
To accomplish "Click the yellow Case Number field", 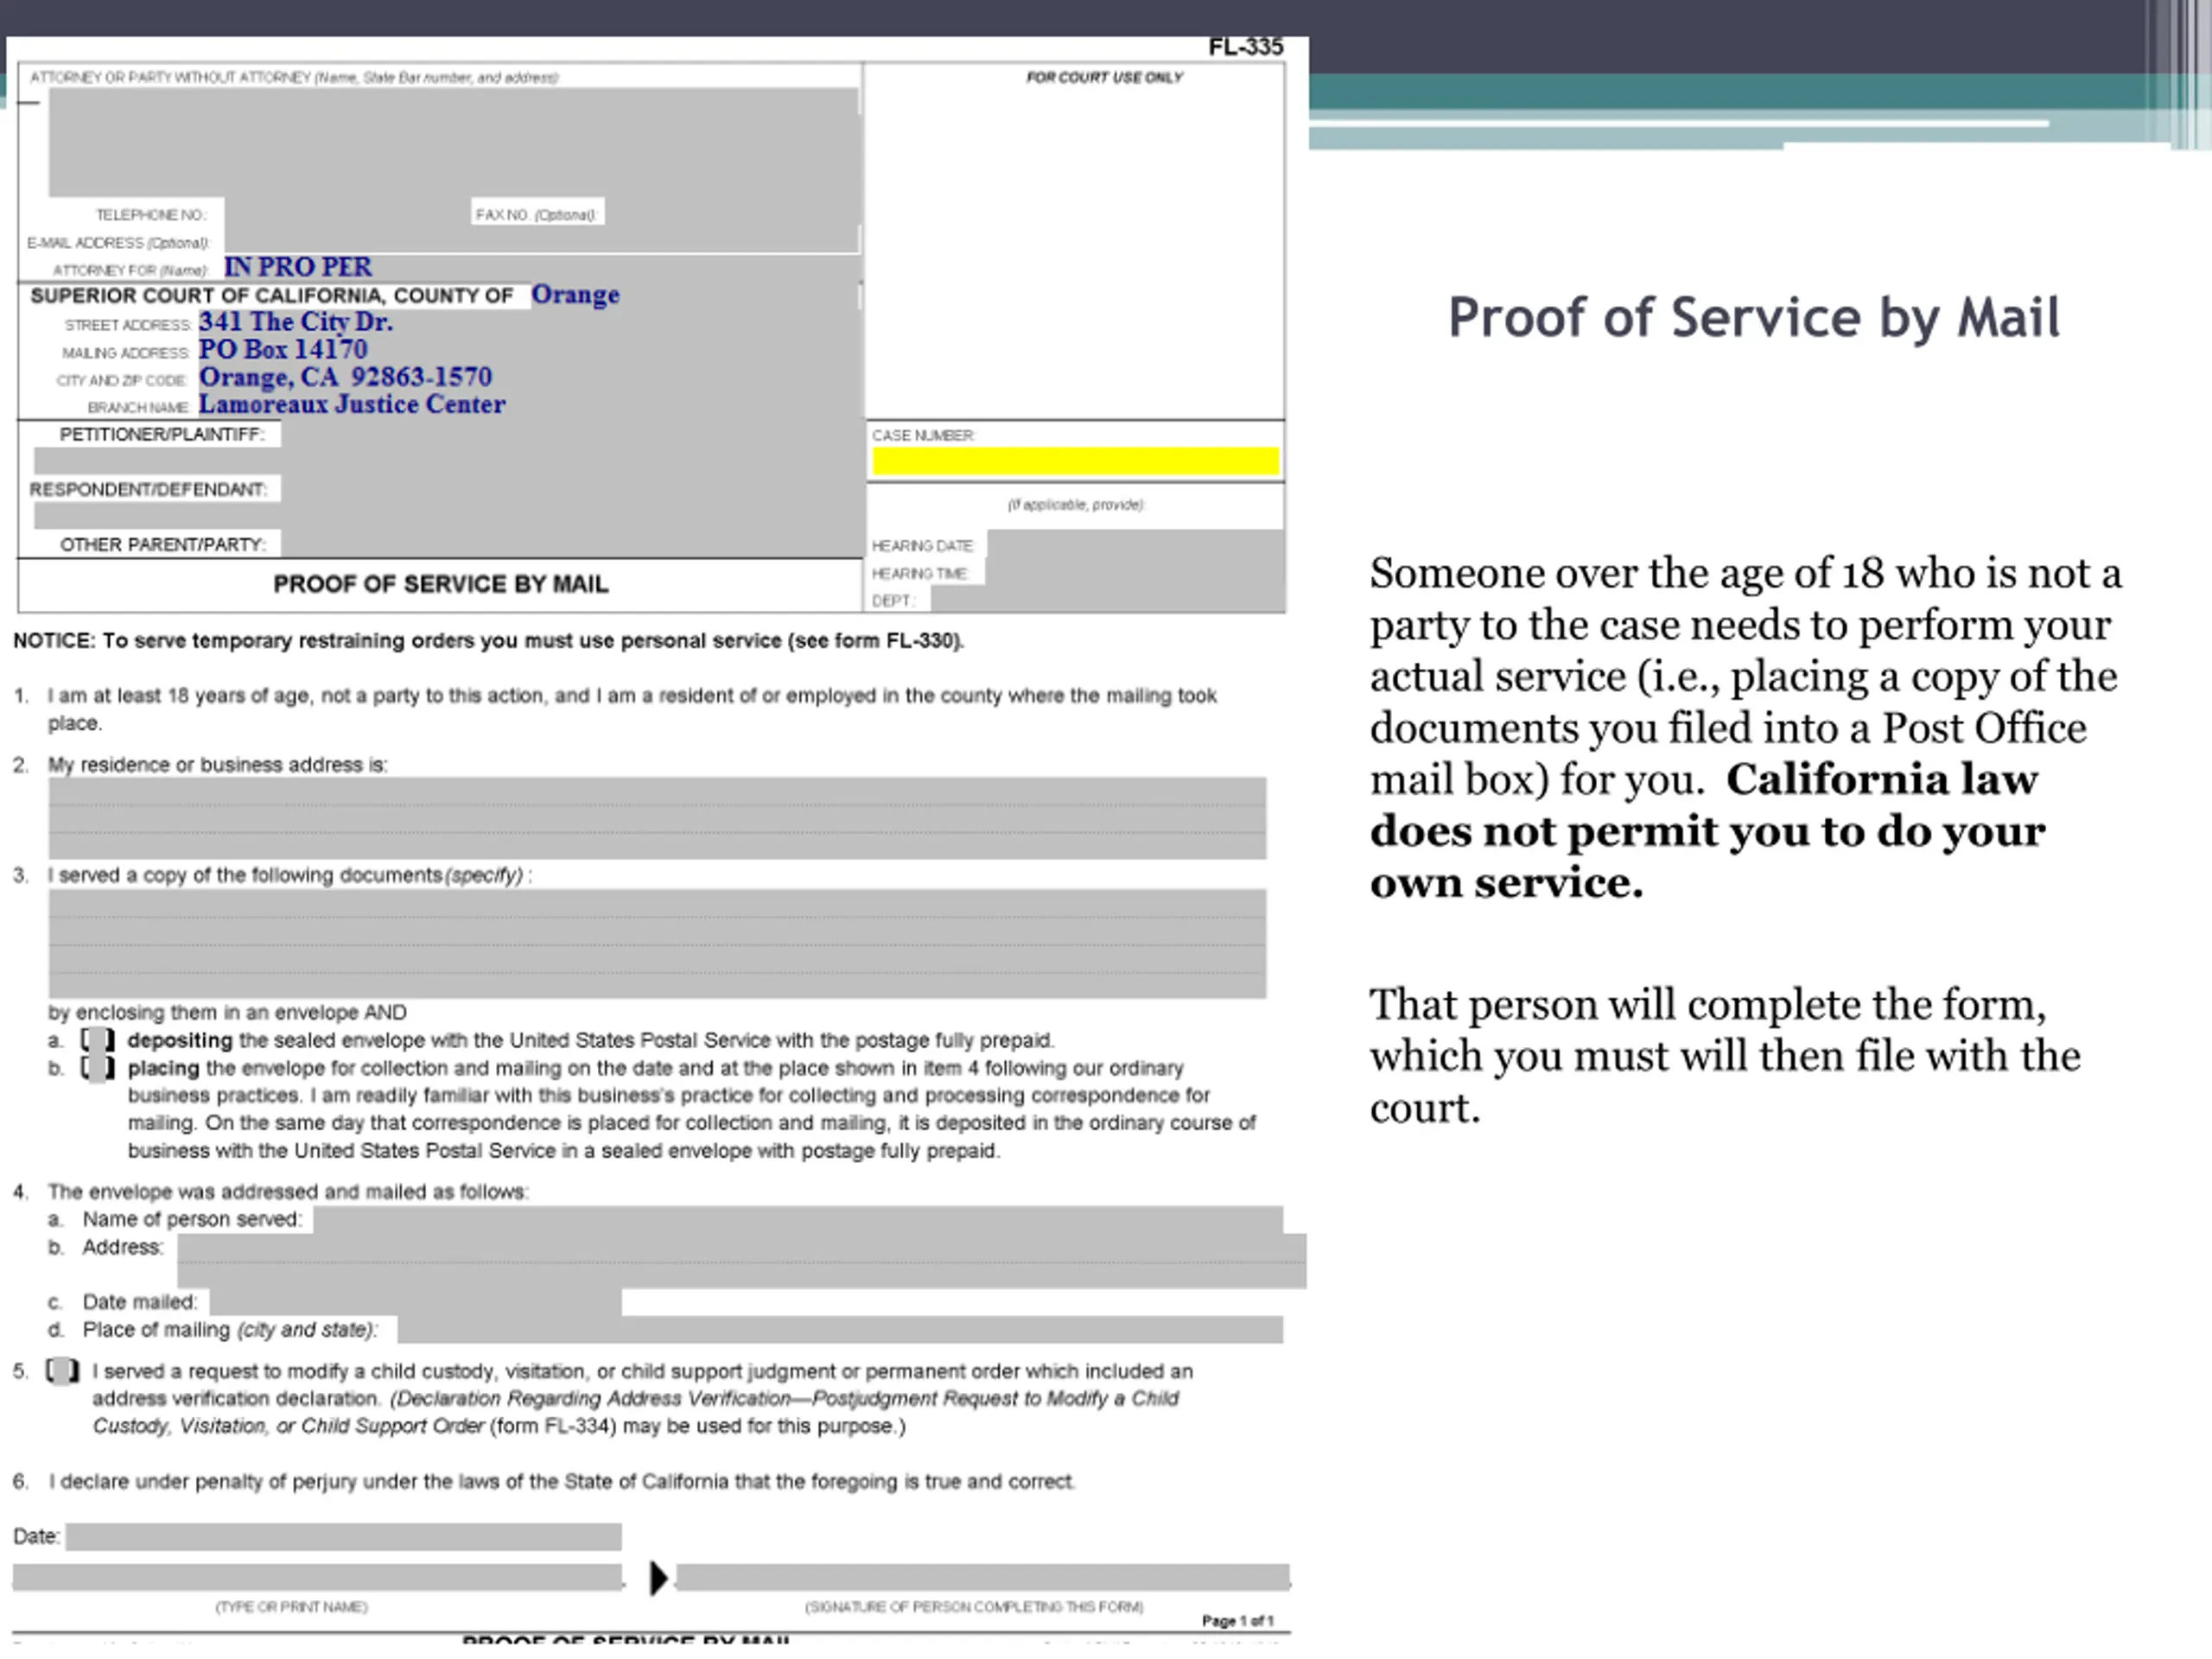I will click(1075, 461).
